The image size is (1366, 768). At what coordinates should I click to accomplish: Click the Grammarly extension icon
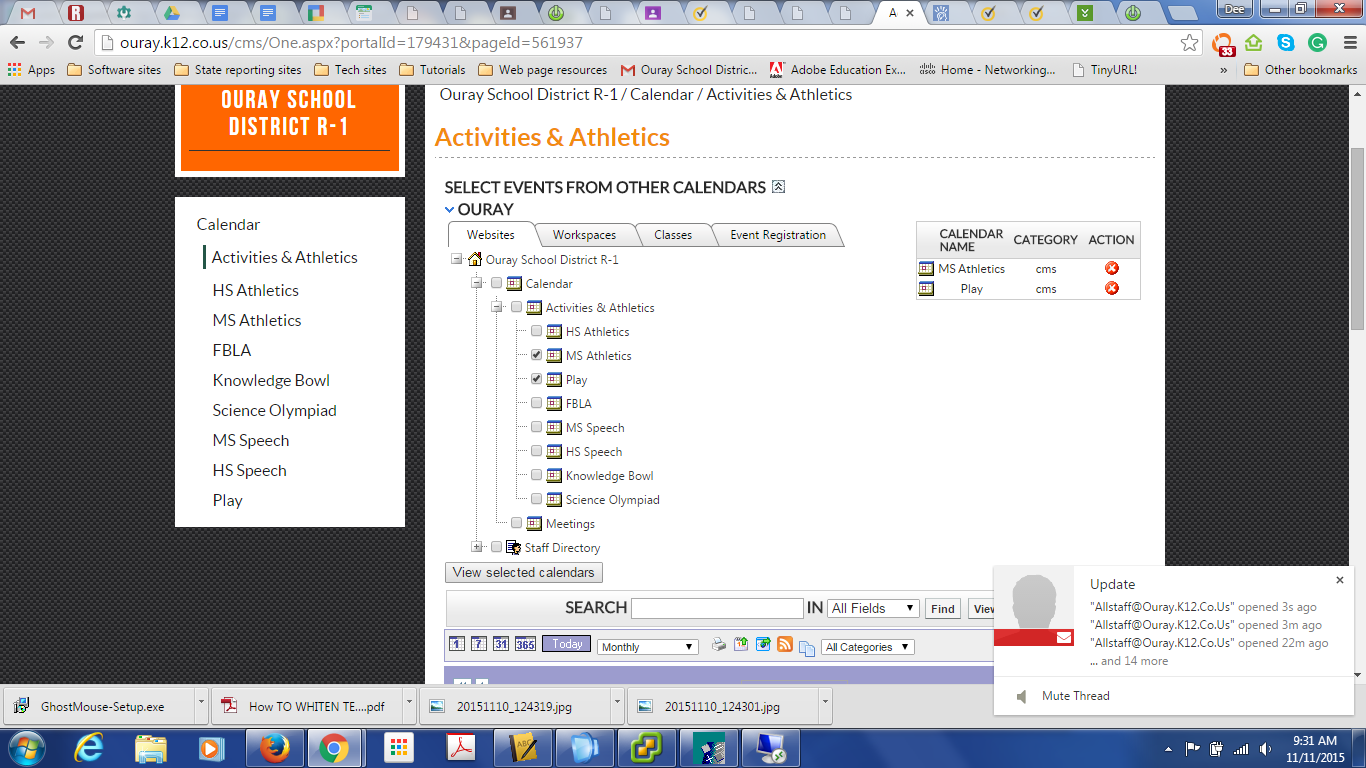[x=1317, y=43]
